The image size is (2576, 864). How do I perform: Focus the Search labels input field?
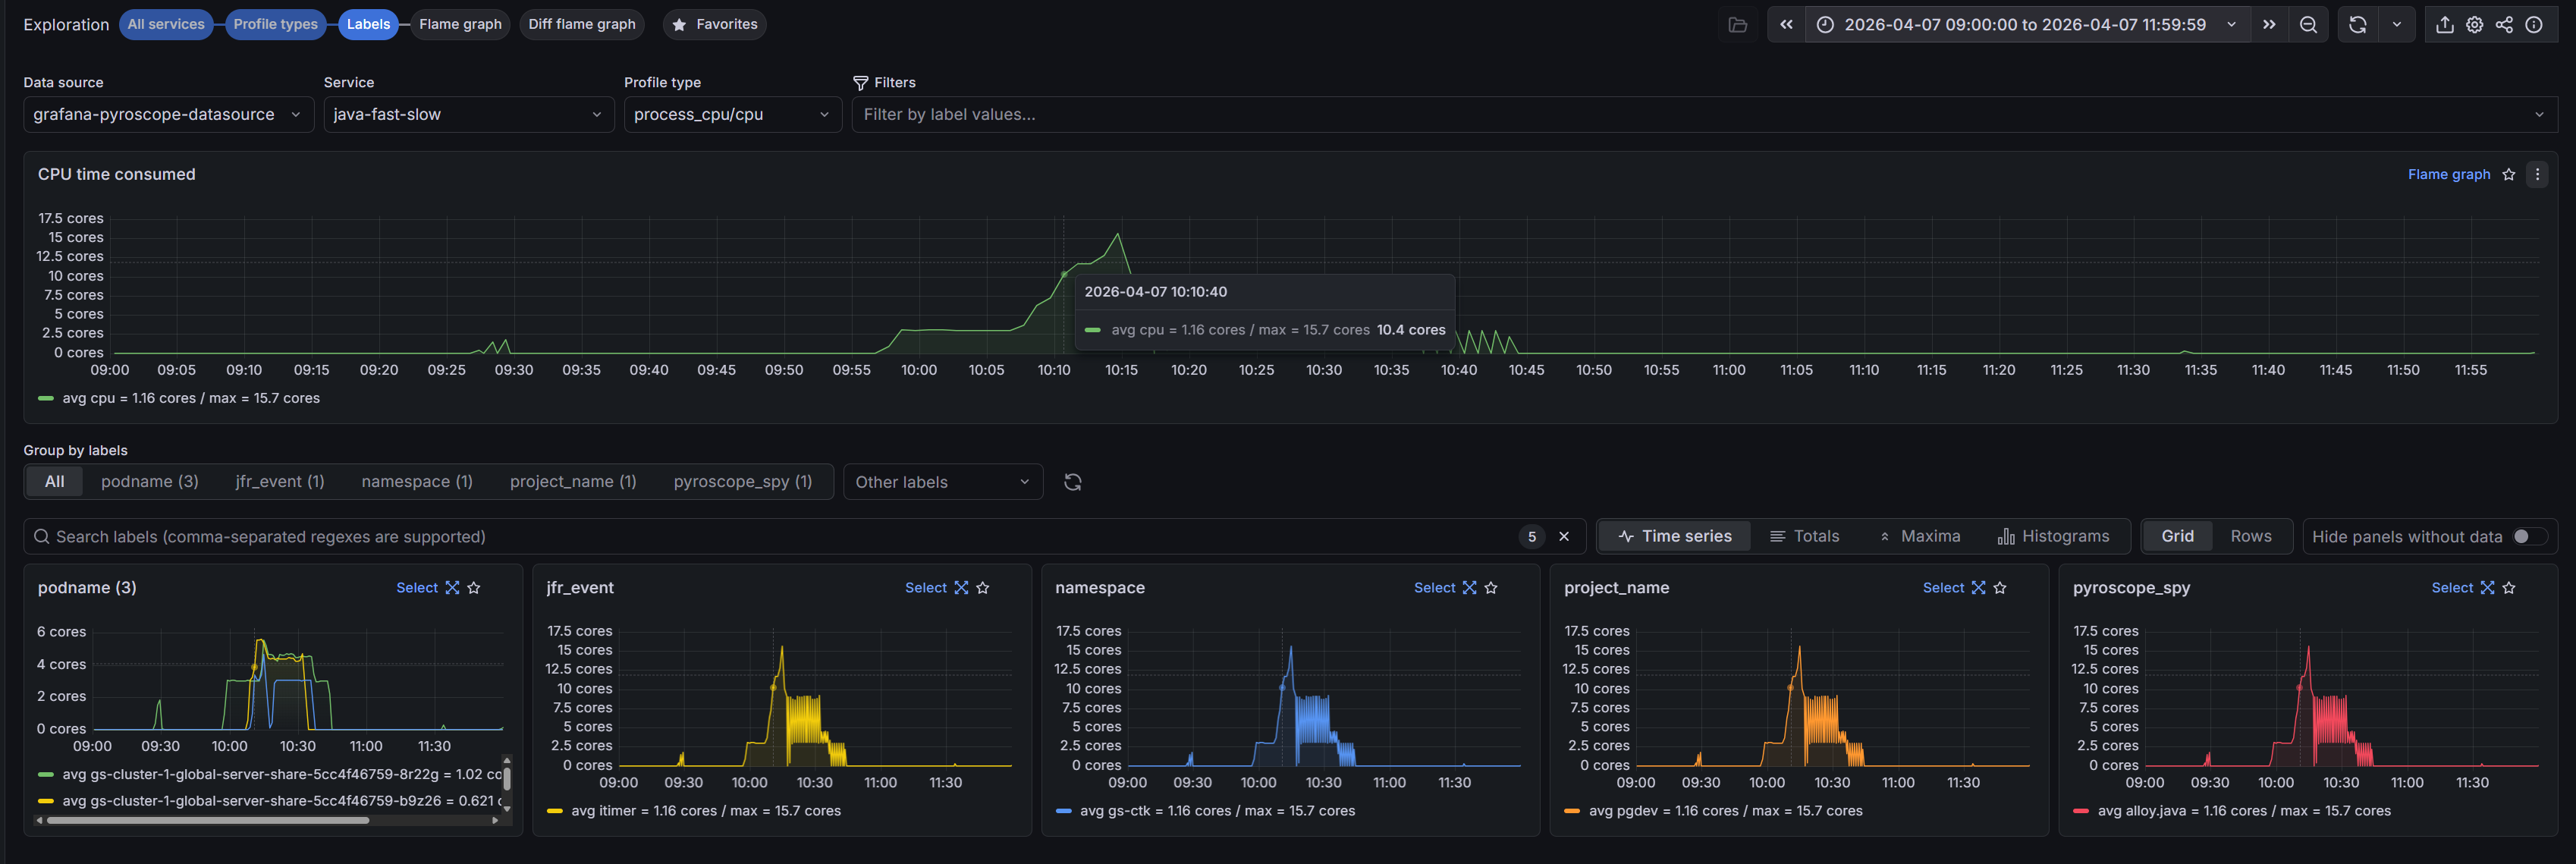[780, 537]
